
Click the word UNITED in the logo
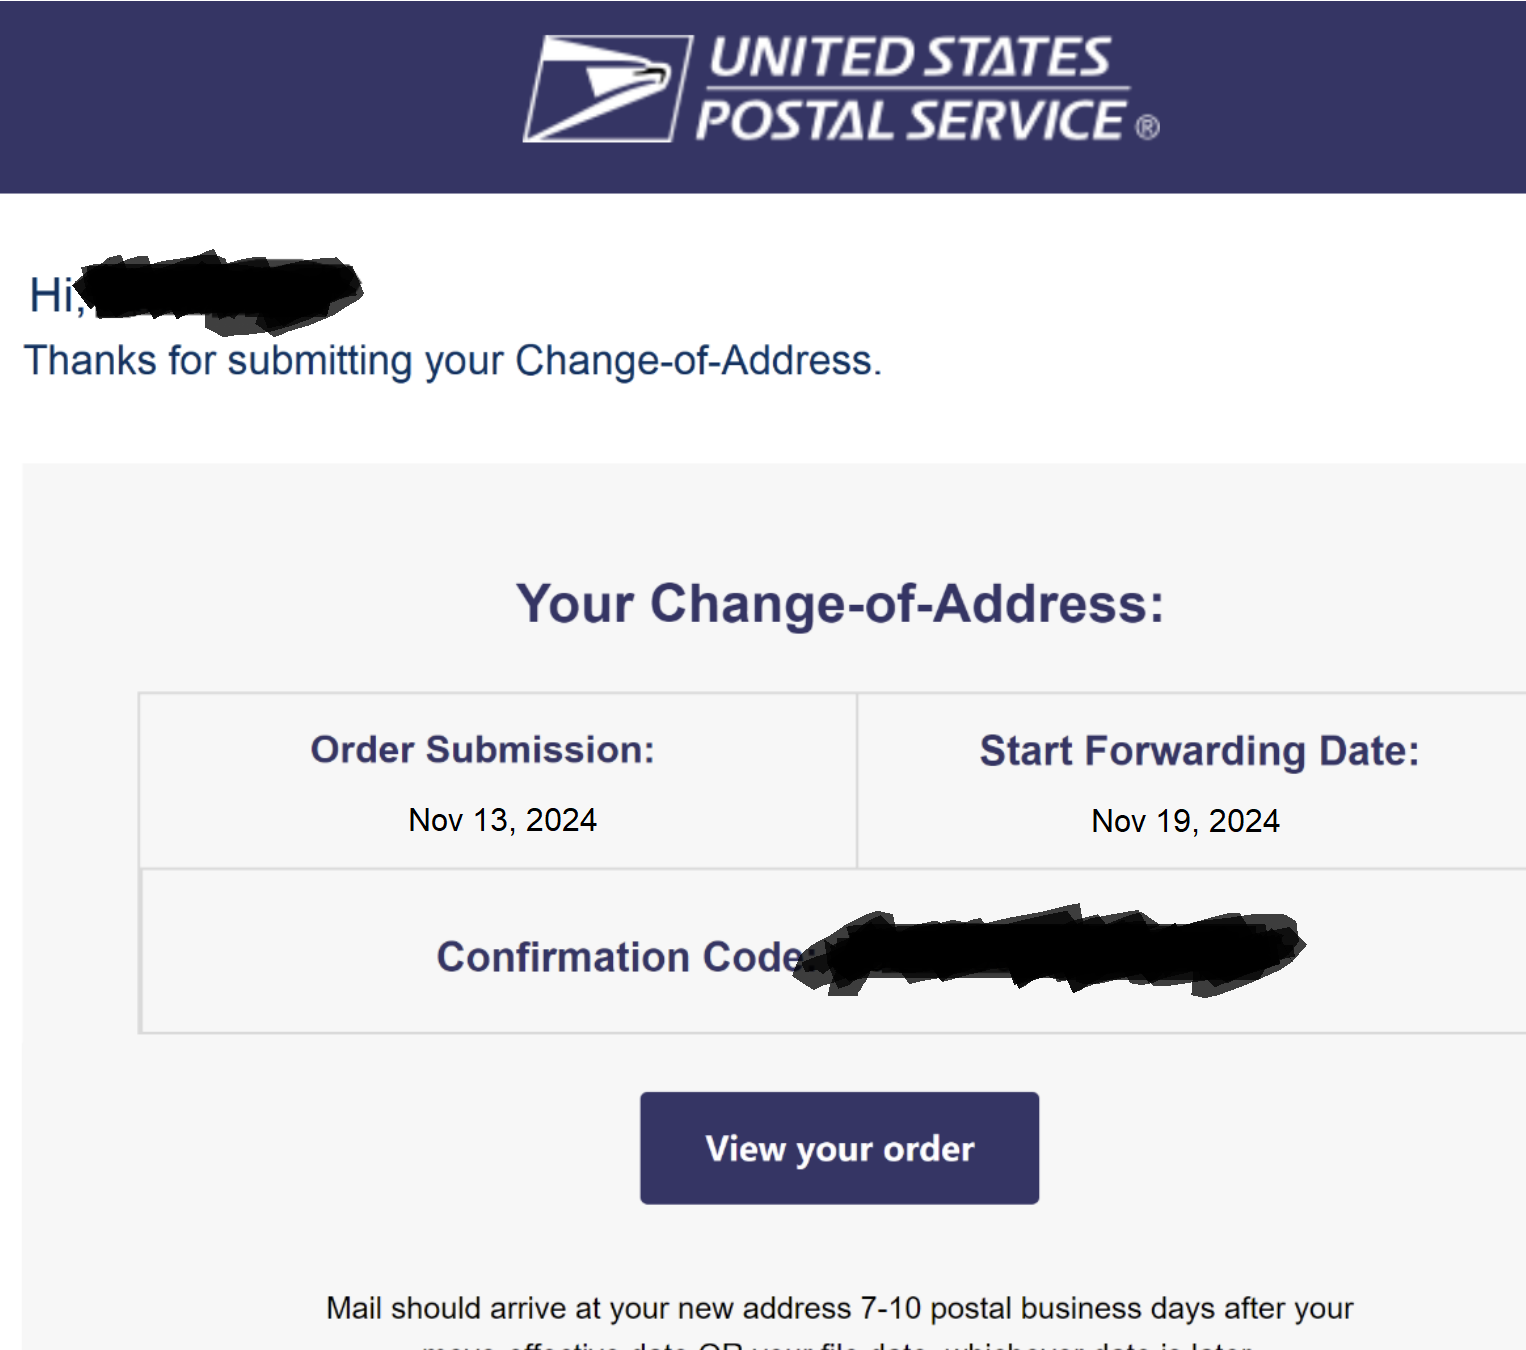(x=811, y=58)
